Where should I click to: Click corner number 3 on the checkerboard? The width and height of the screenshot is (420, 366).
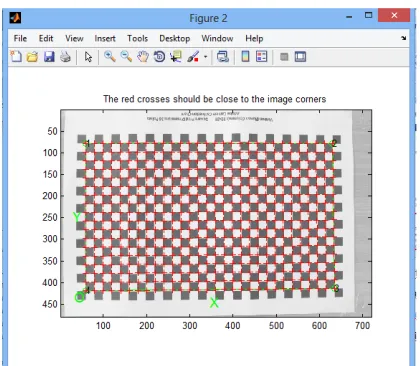[x=336, y=288]
